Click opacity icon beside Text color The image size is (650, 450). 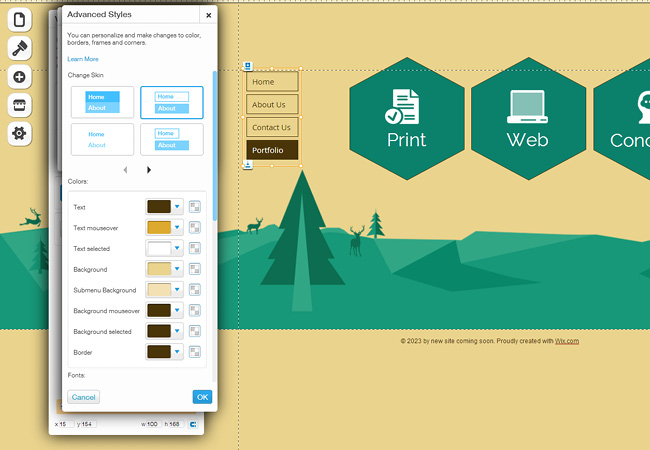coord(195,207)
